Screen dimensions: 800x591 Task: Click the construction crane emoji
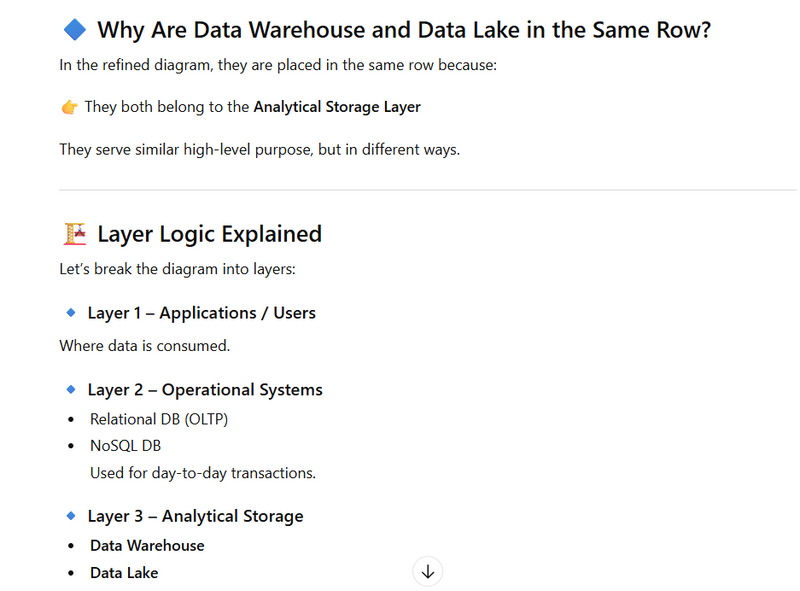(x=74, y=234)
